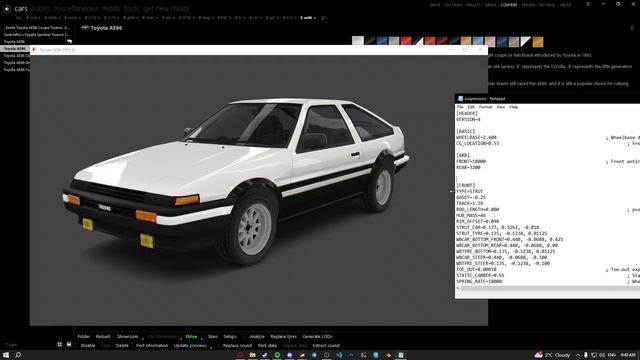Open Opera from the taskbar
Image resolution: width=640 pixels, height=360 pixels.
pyautogui.click(x=240, y=355)
